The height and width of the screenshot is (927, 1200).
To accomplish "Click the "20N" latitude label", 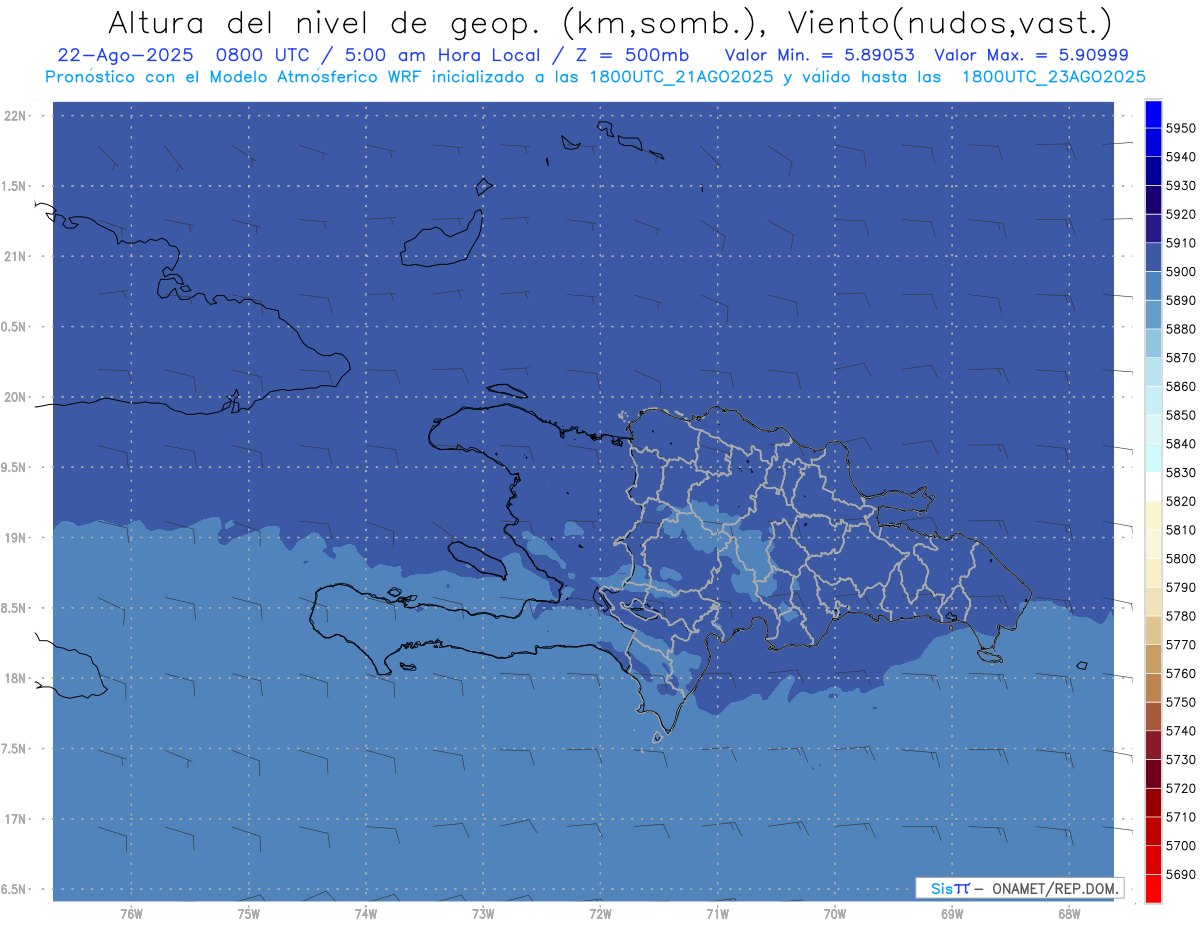I will click(17, 397).
